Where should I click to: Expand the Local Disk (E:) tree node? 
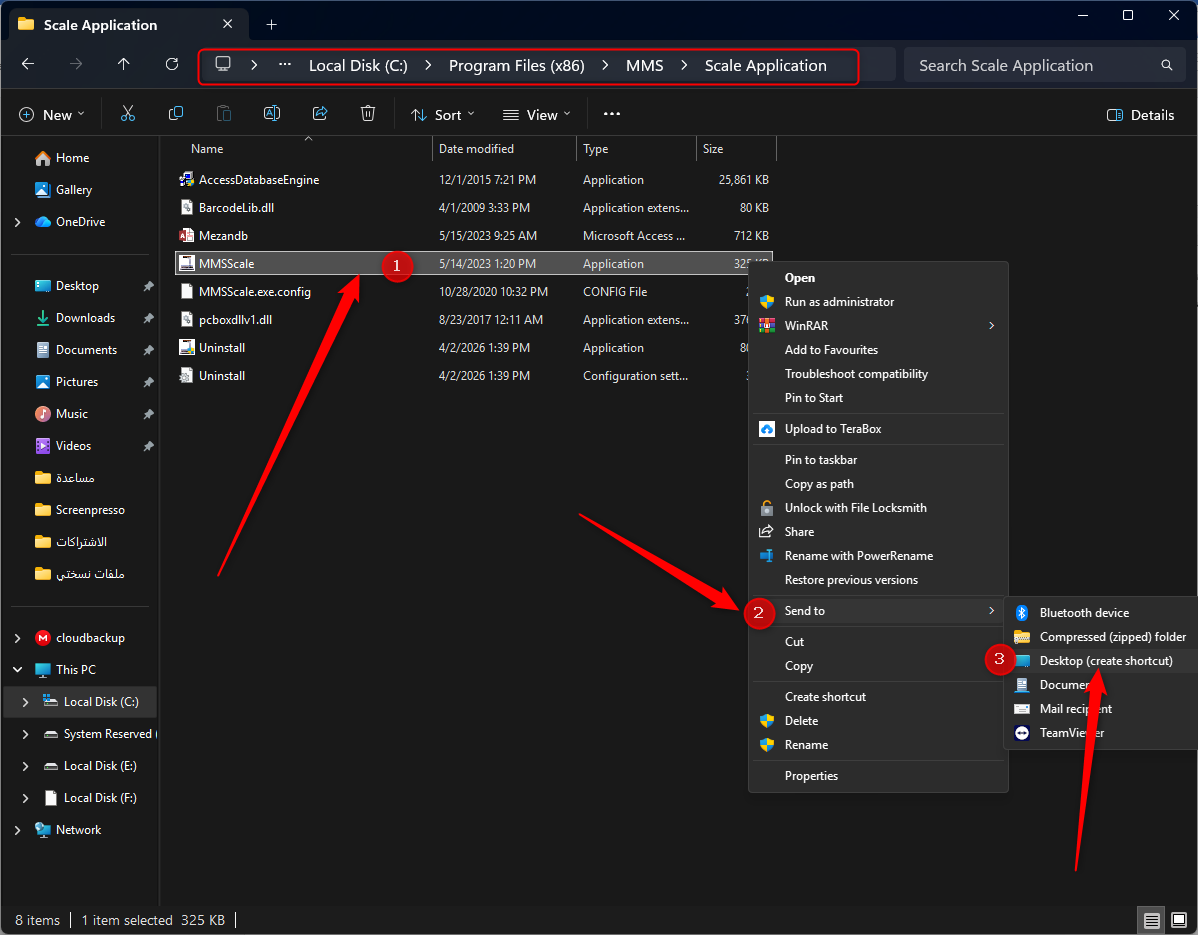point(25,766)
